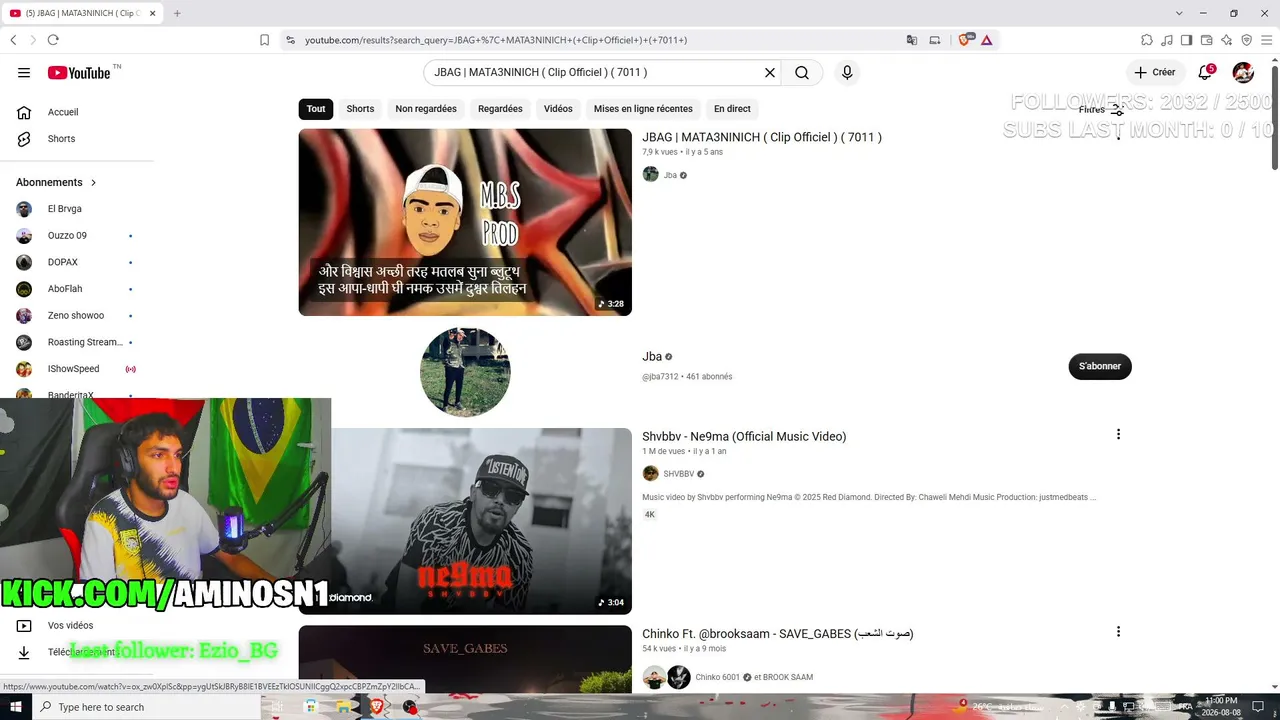
Task: Open the account avatar menu
Action: (x=1243, y=73)
